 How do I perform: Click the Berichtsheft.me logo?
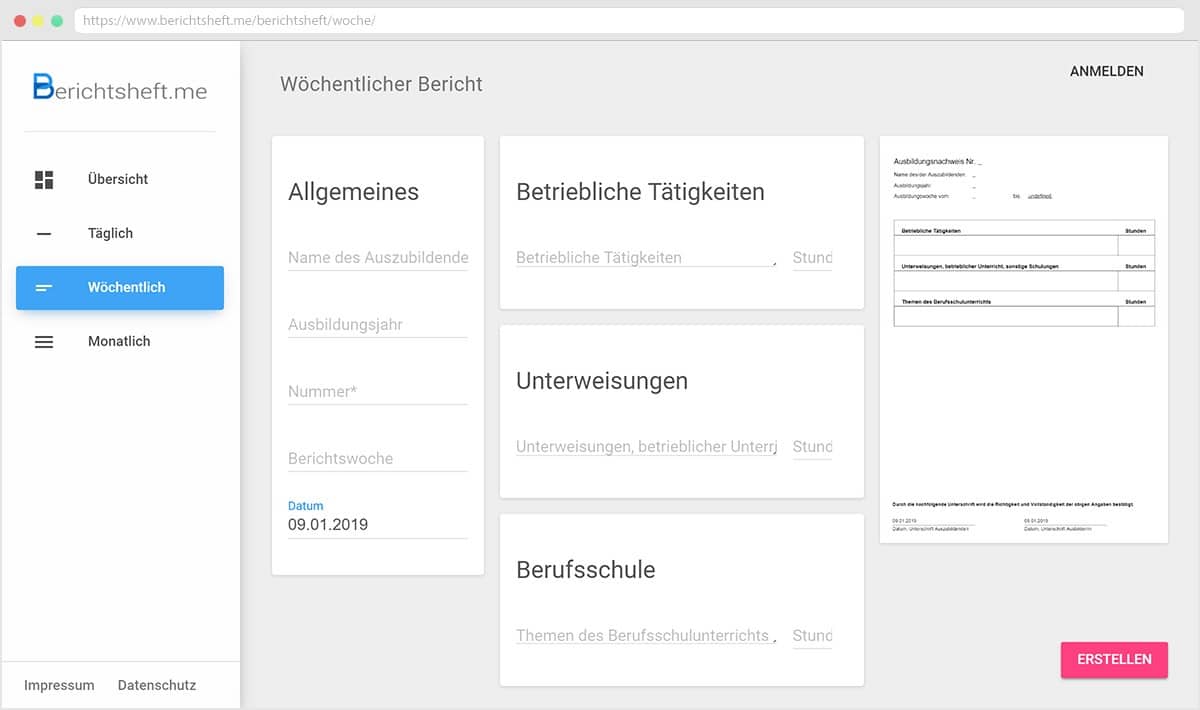(x=120, y=88)
